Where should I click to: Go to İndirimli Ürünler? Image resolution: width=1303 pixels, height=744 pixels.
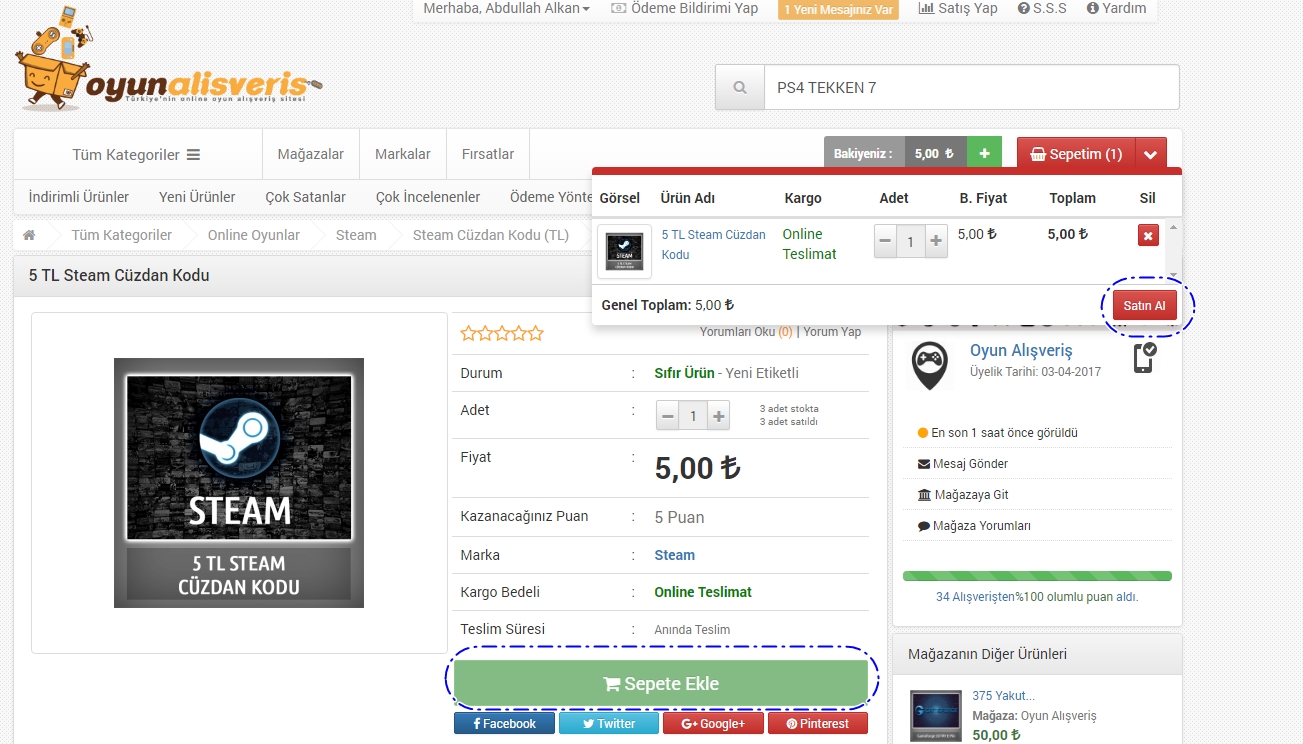(79, 197)
